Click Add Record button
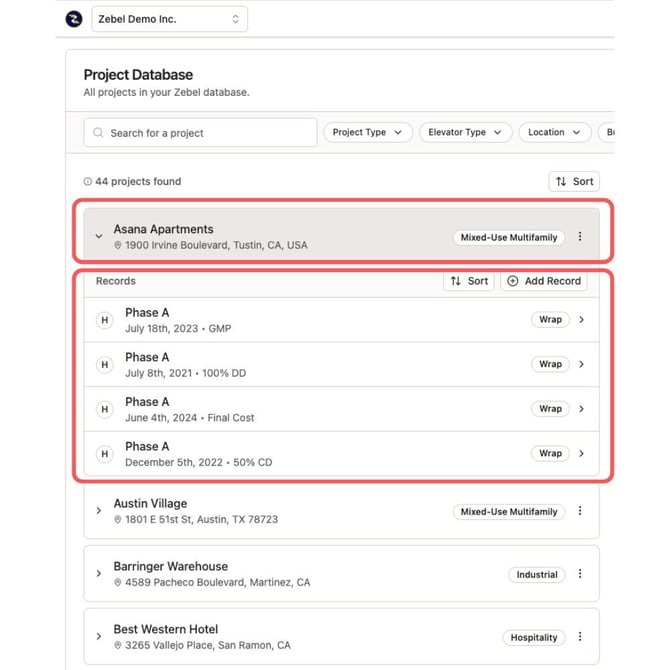This screenshot has height=670, width=670. pyautogui.click(x=543, y=281)
